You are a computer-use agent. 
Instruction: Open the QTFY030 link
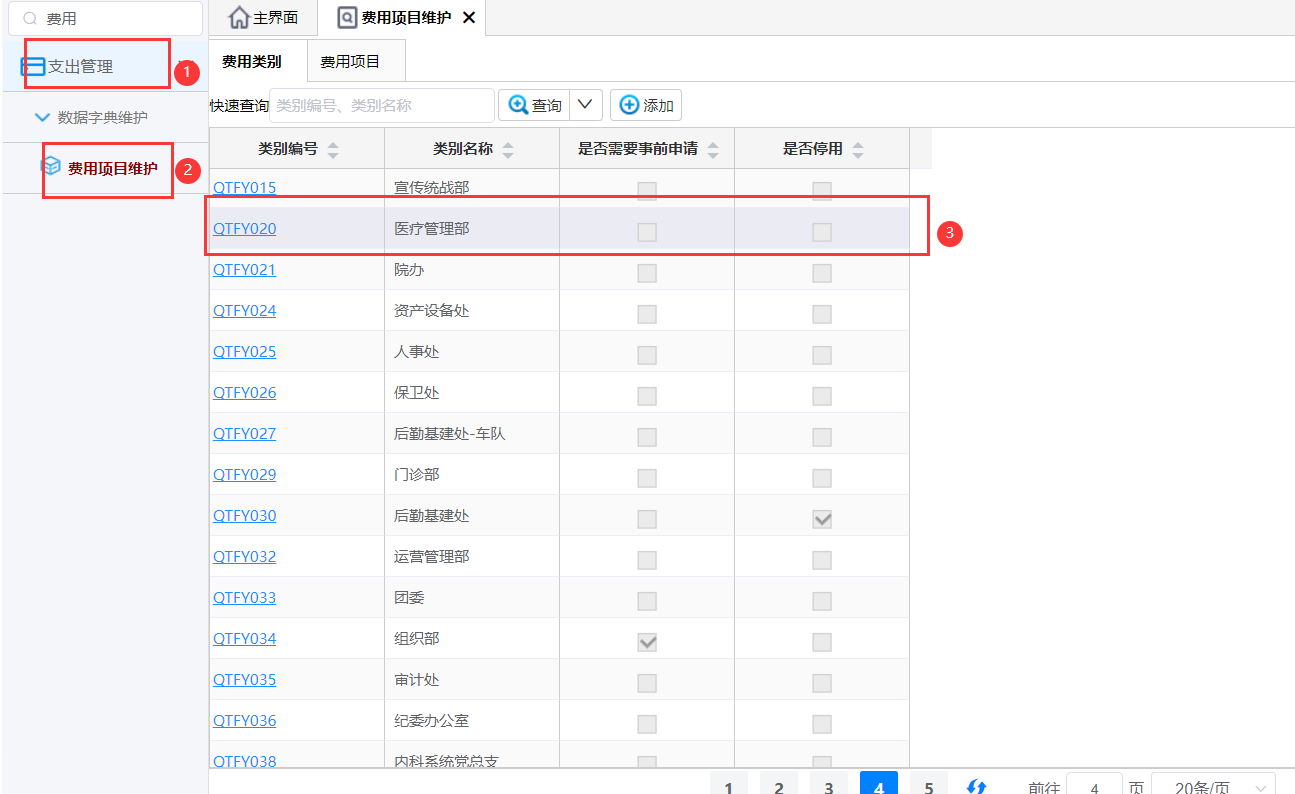pyautogui.click(x=244, y=516)
